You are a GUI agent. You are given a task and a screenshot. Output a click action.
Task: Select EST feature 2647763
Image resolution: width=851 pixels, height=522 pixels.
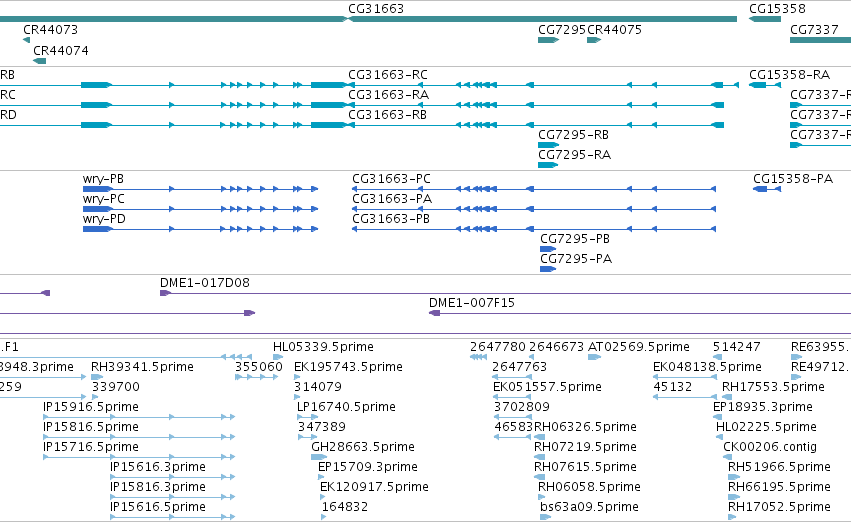point(519,367)
